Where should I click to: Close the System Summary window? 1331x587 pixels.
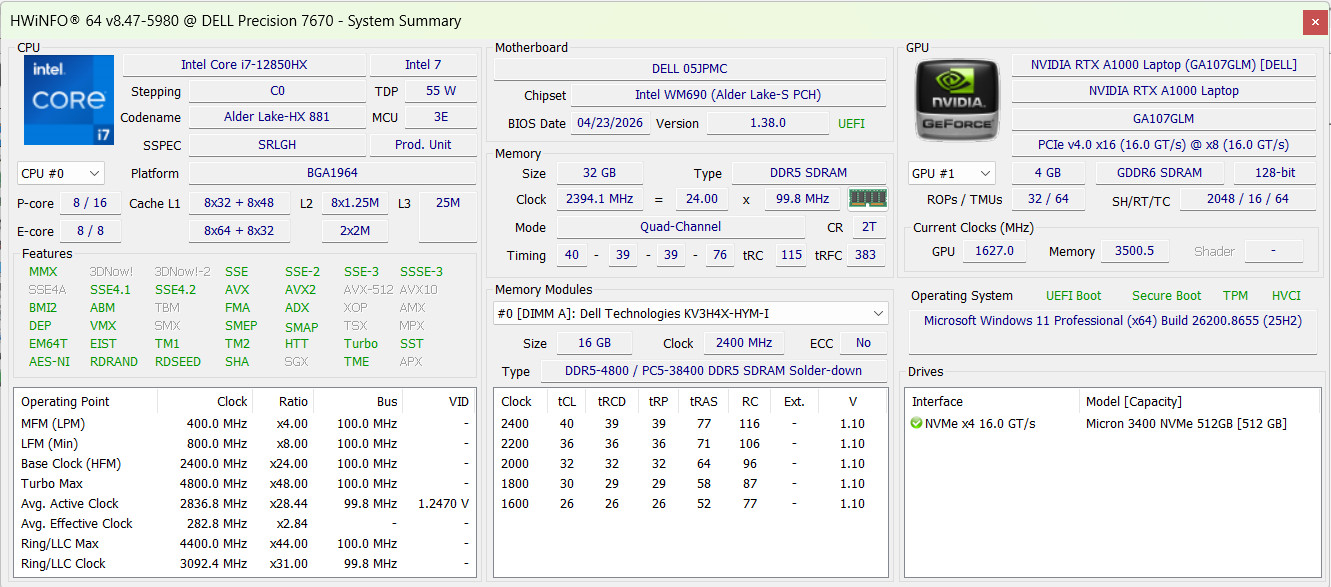click(1315, 21)
